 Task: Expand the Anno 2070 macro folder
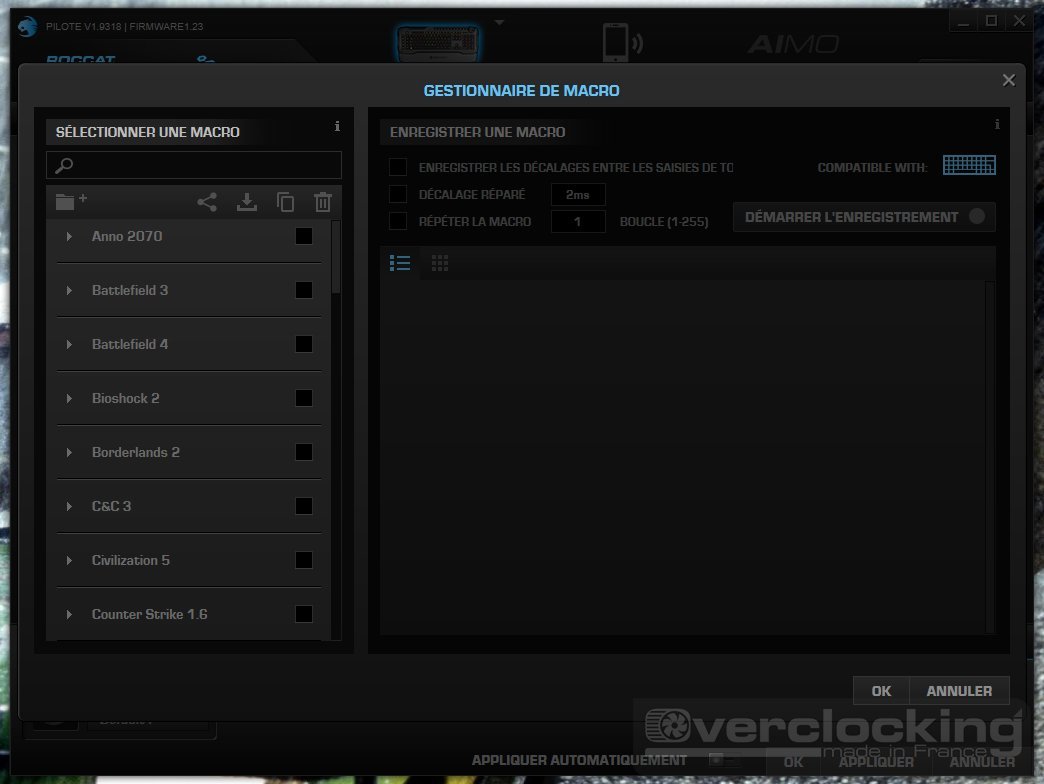[x=69, y=237]
